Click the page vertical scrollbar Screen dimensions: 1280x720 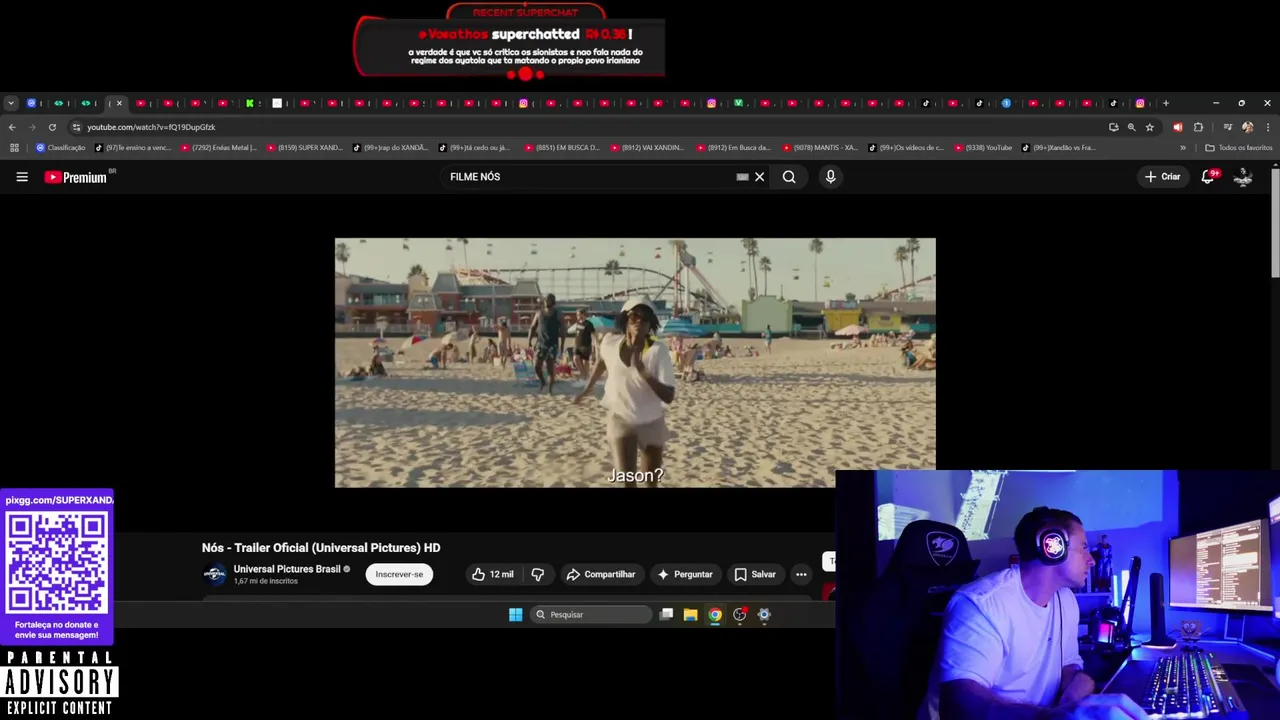pyautogui.click(x=1275, y=225)
